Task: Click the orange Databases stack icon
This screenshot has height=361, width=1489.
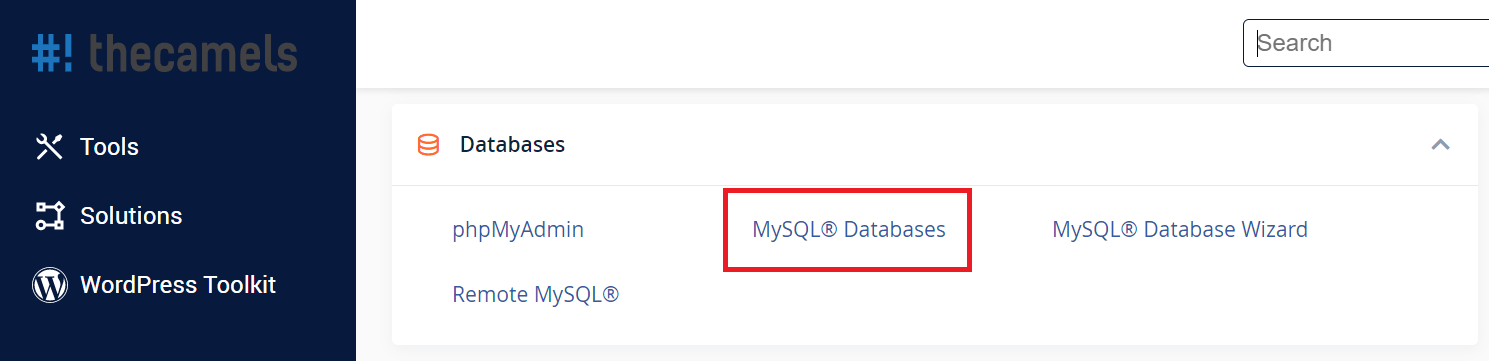Action: 428,145
